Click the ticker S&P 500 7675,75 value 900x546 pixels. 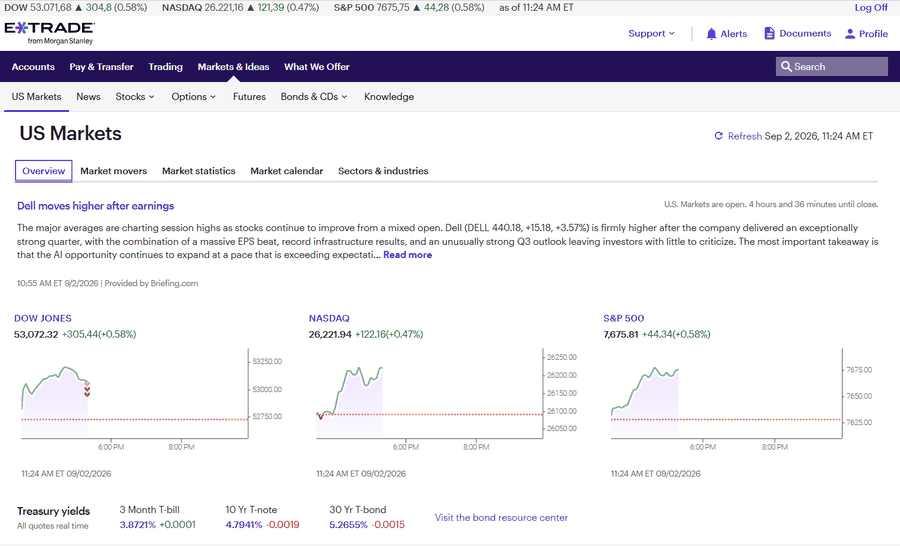click(x=393, y=7)
